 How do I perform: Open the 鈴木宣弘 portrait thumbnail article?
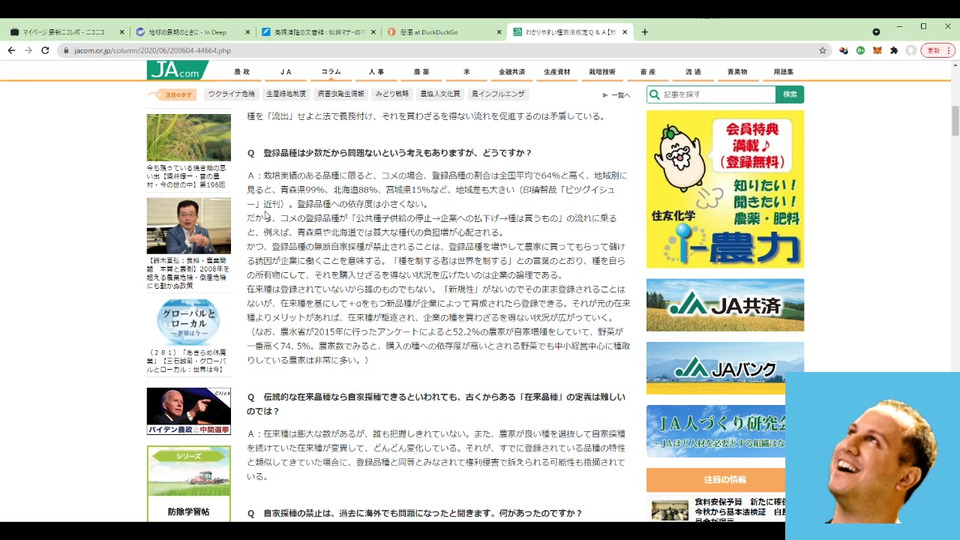click(x=189, y=225)
